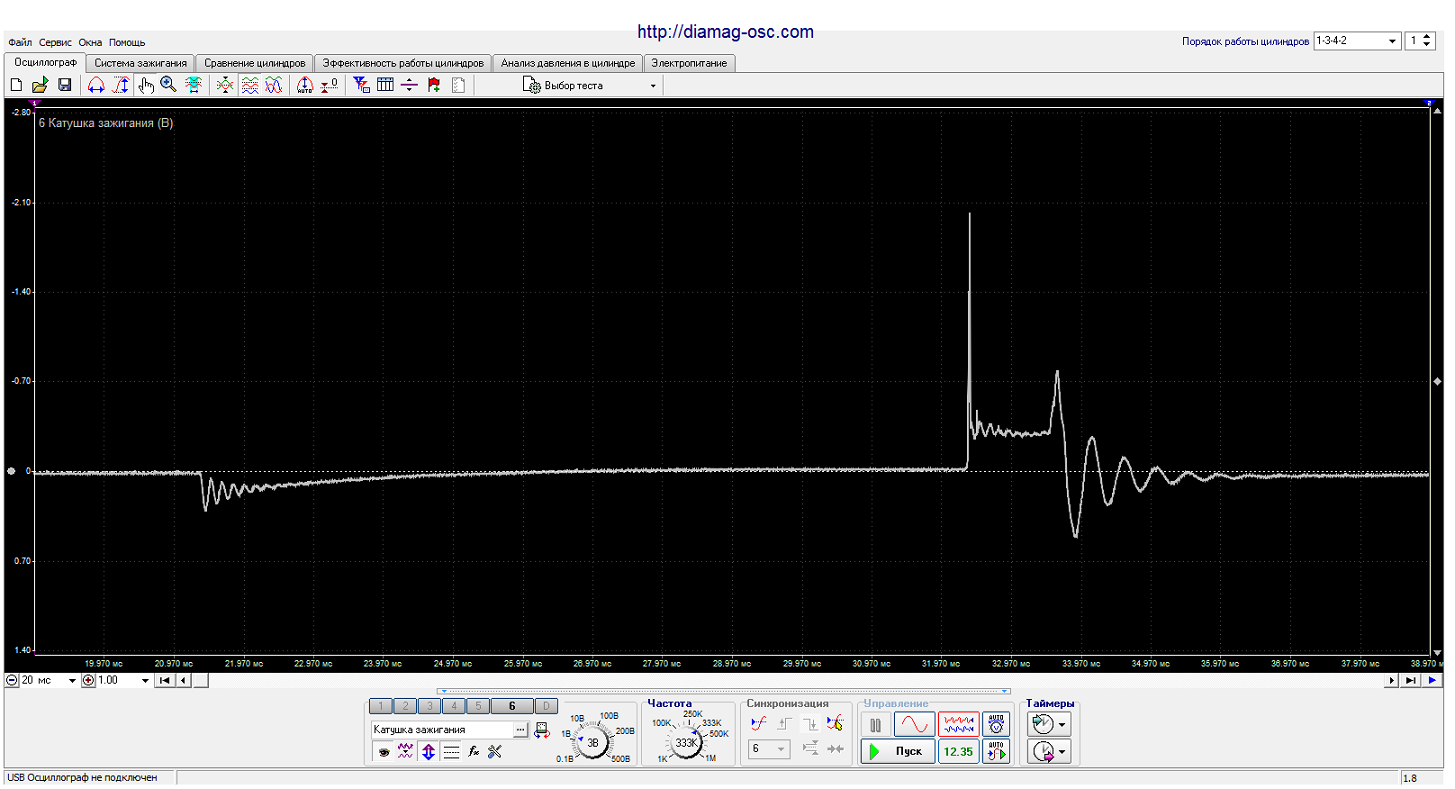
Task: Click the Пуск start button
Action: point(898,751)
